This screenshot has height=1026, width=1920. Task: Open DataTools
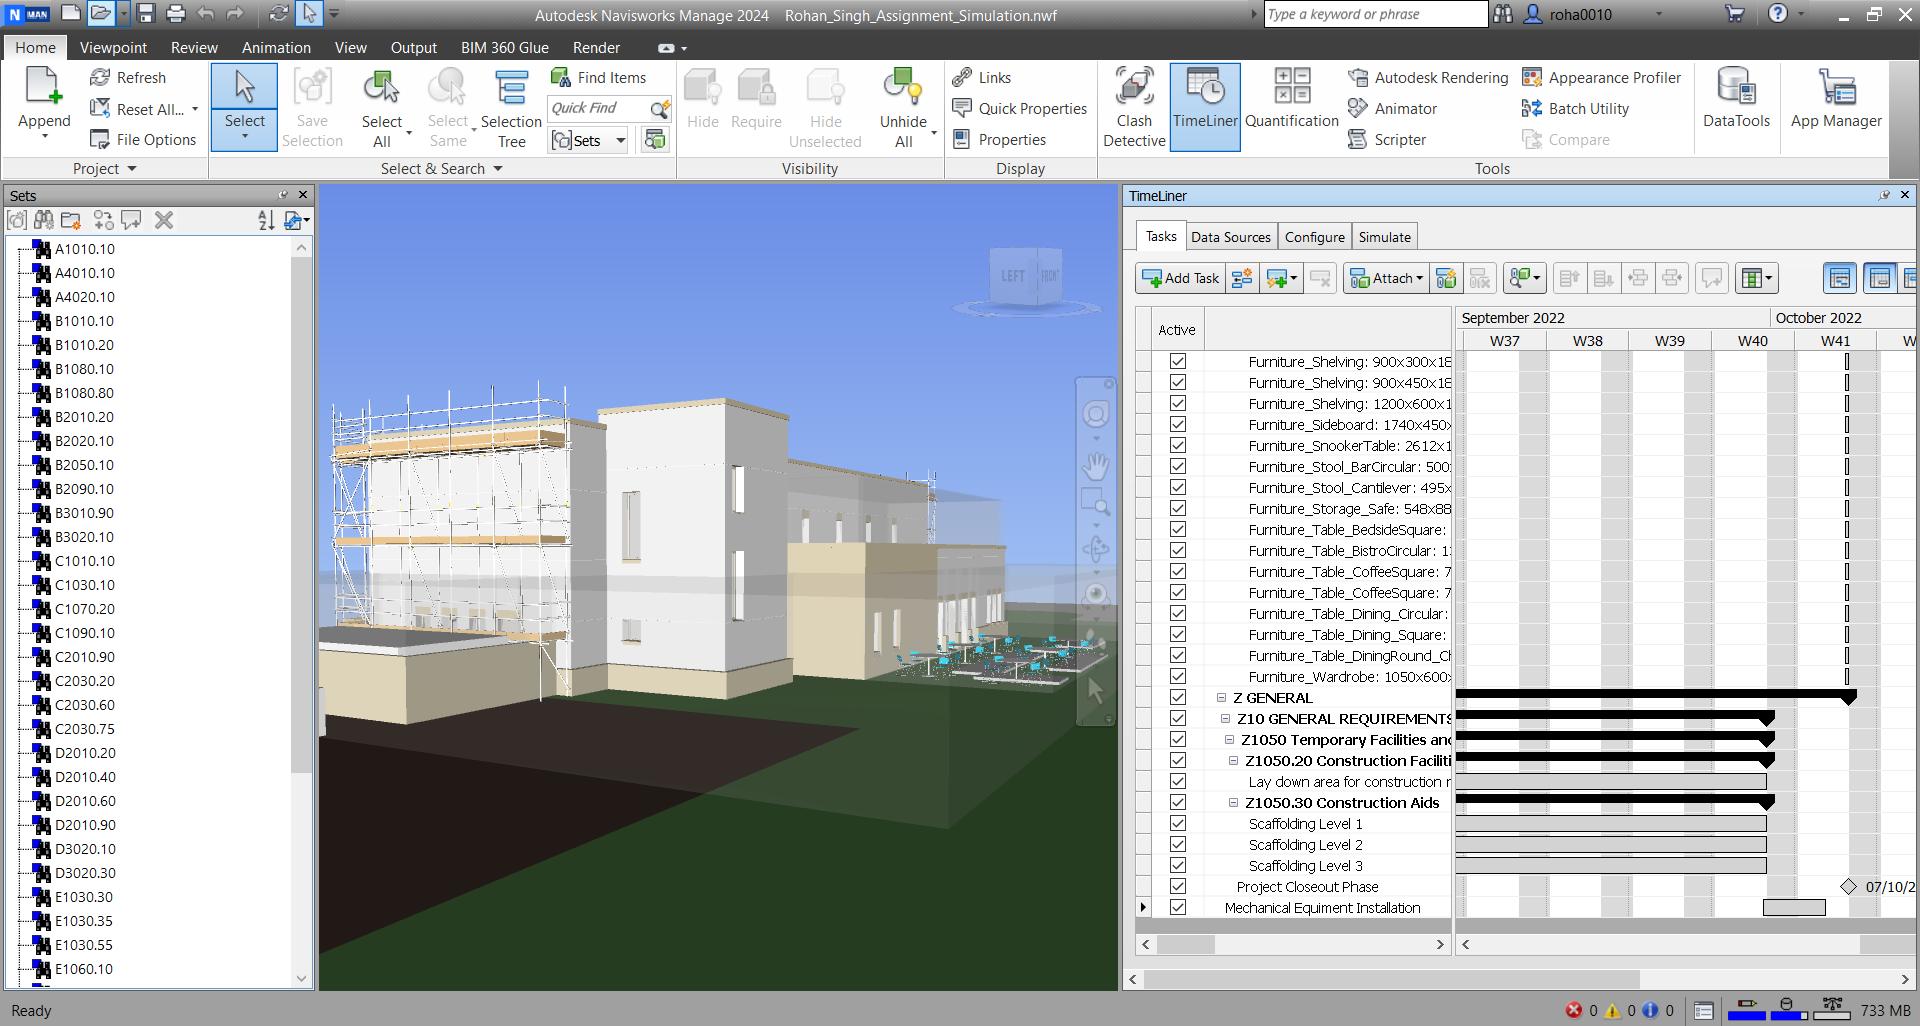click(1736, 98)
